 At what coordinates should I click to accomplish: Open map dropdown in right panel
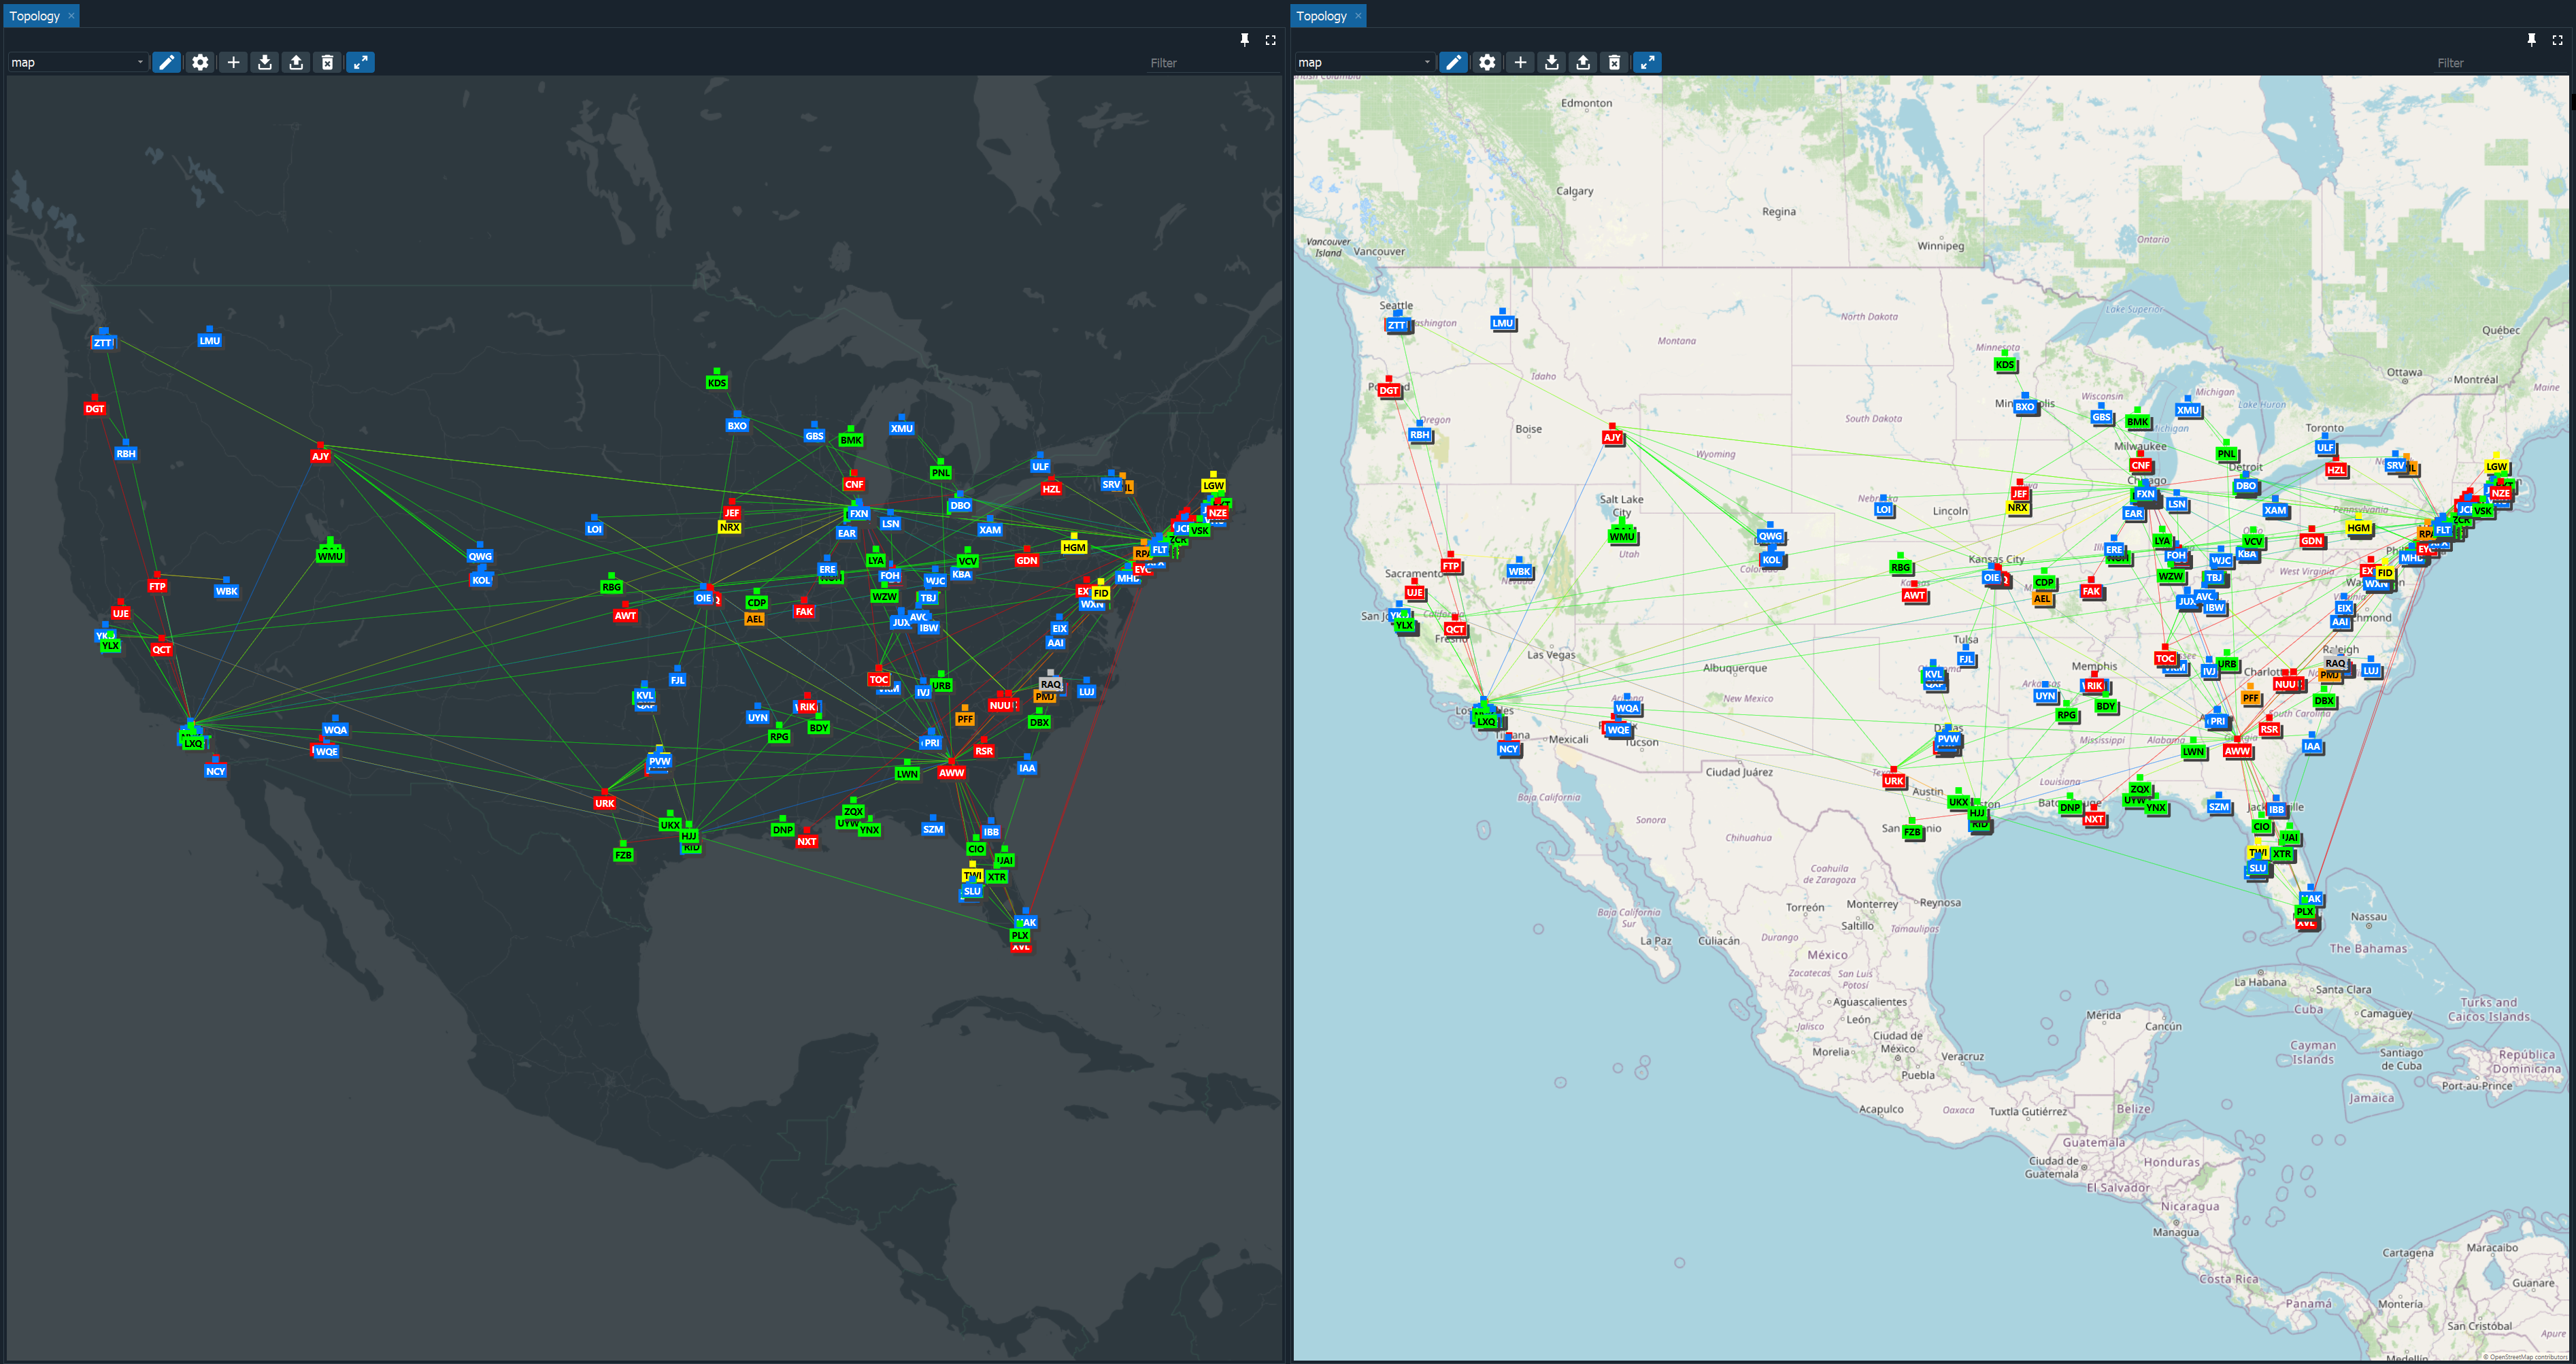tap(1364, 62)
